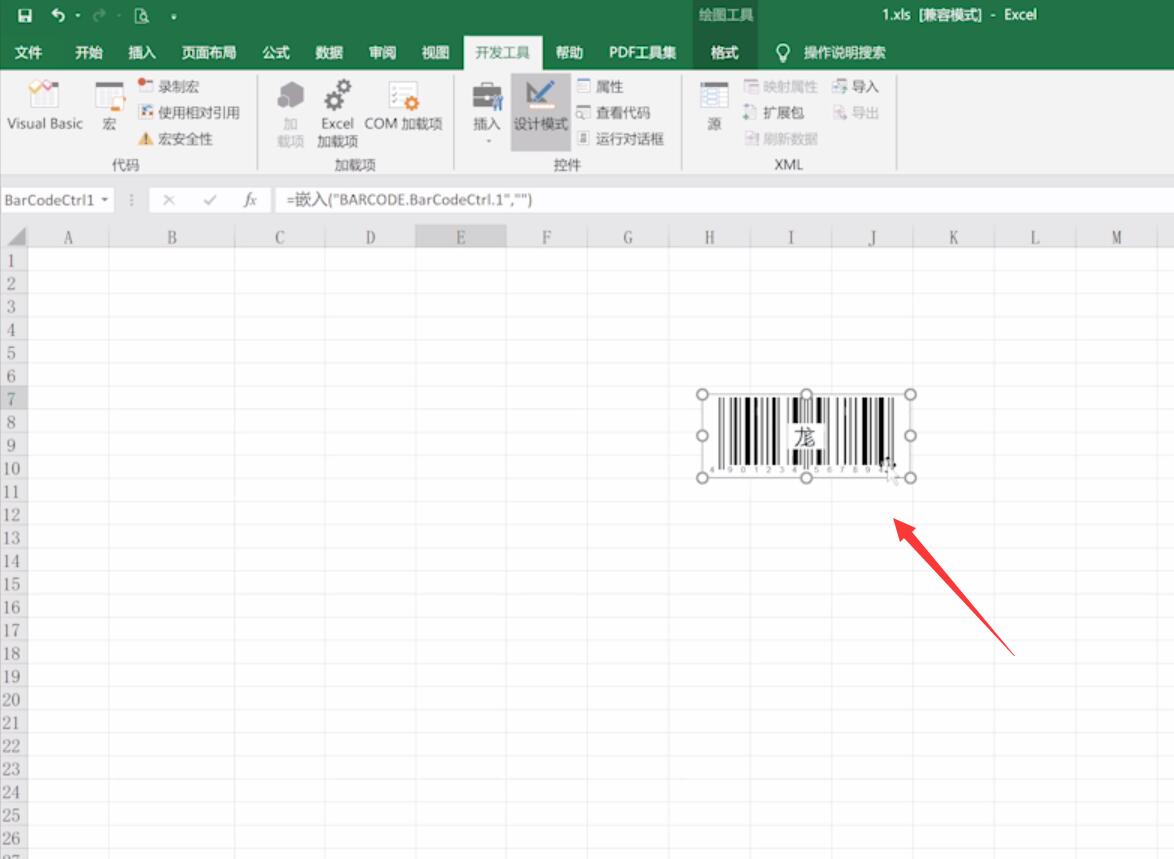The image size is (1174, 859).
Task: Toggle 使用相对引用
Action: coord(189,112)
